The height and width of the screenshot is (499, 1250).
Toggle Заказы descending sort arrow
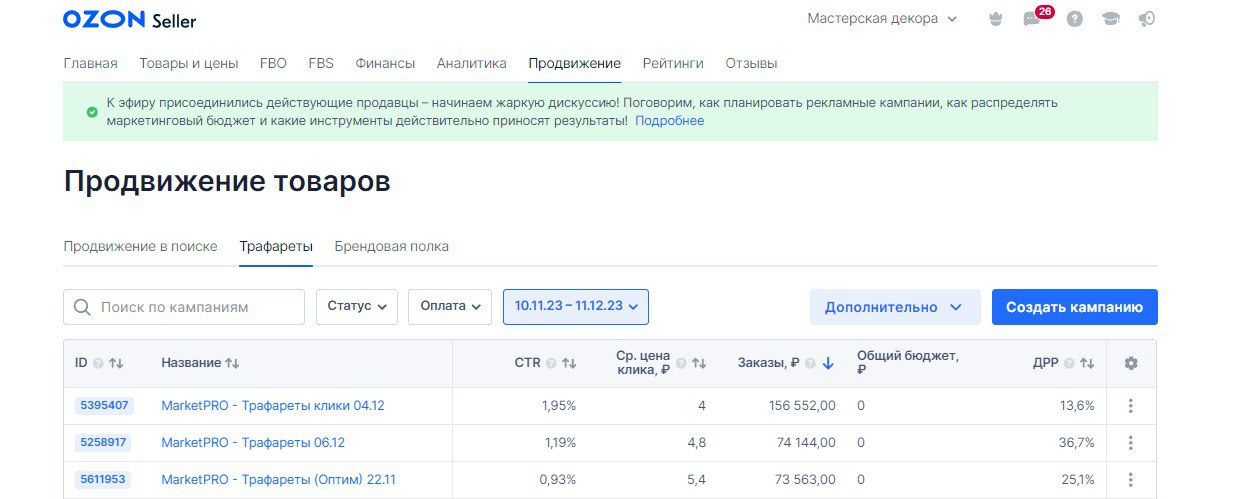[x=828, y=363]
